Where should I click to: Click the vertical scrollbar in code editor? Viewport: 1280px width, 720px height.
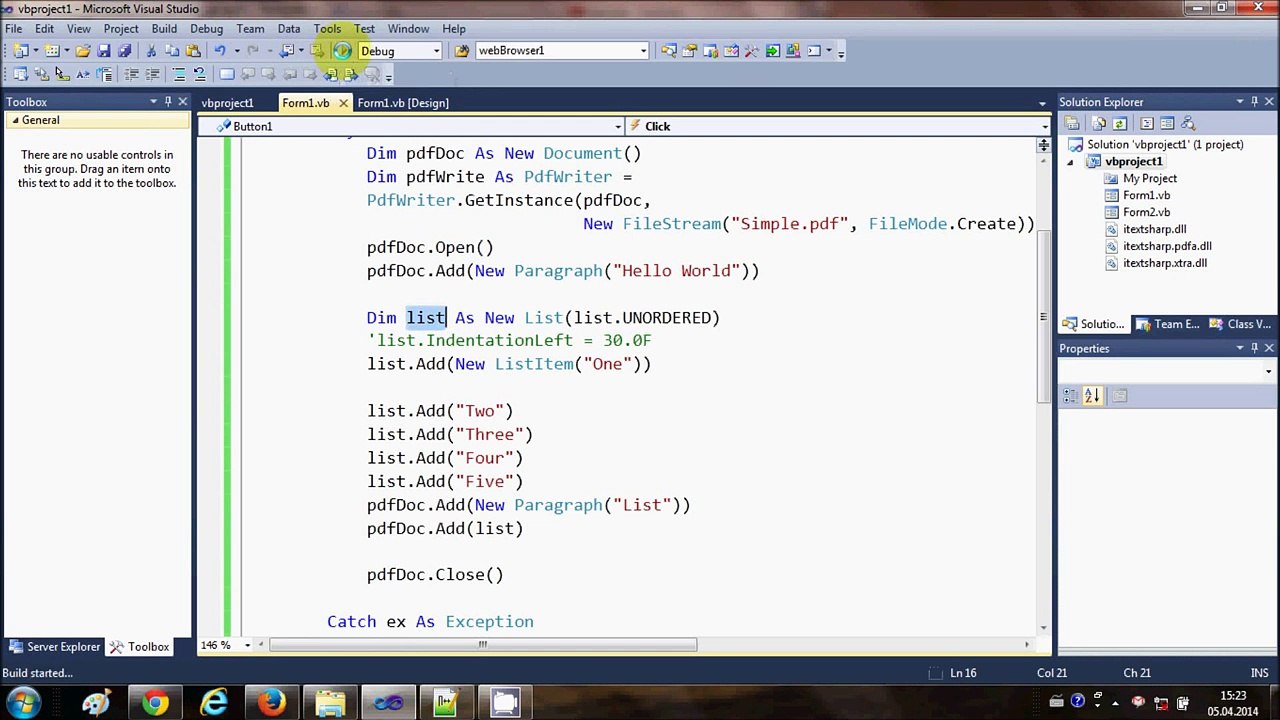click(x=1043, y=317)
